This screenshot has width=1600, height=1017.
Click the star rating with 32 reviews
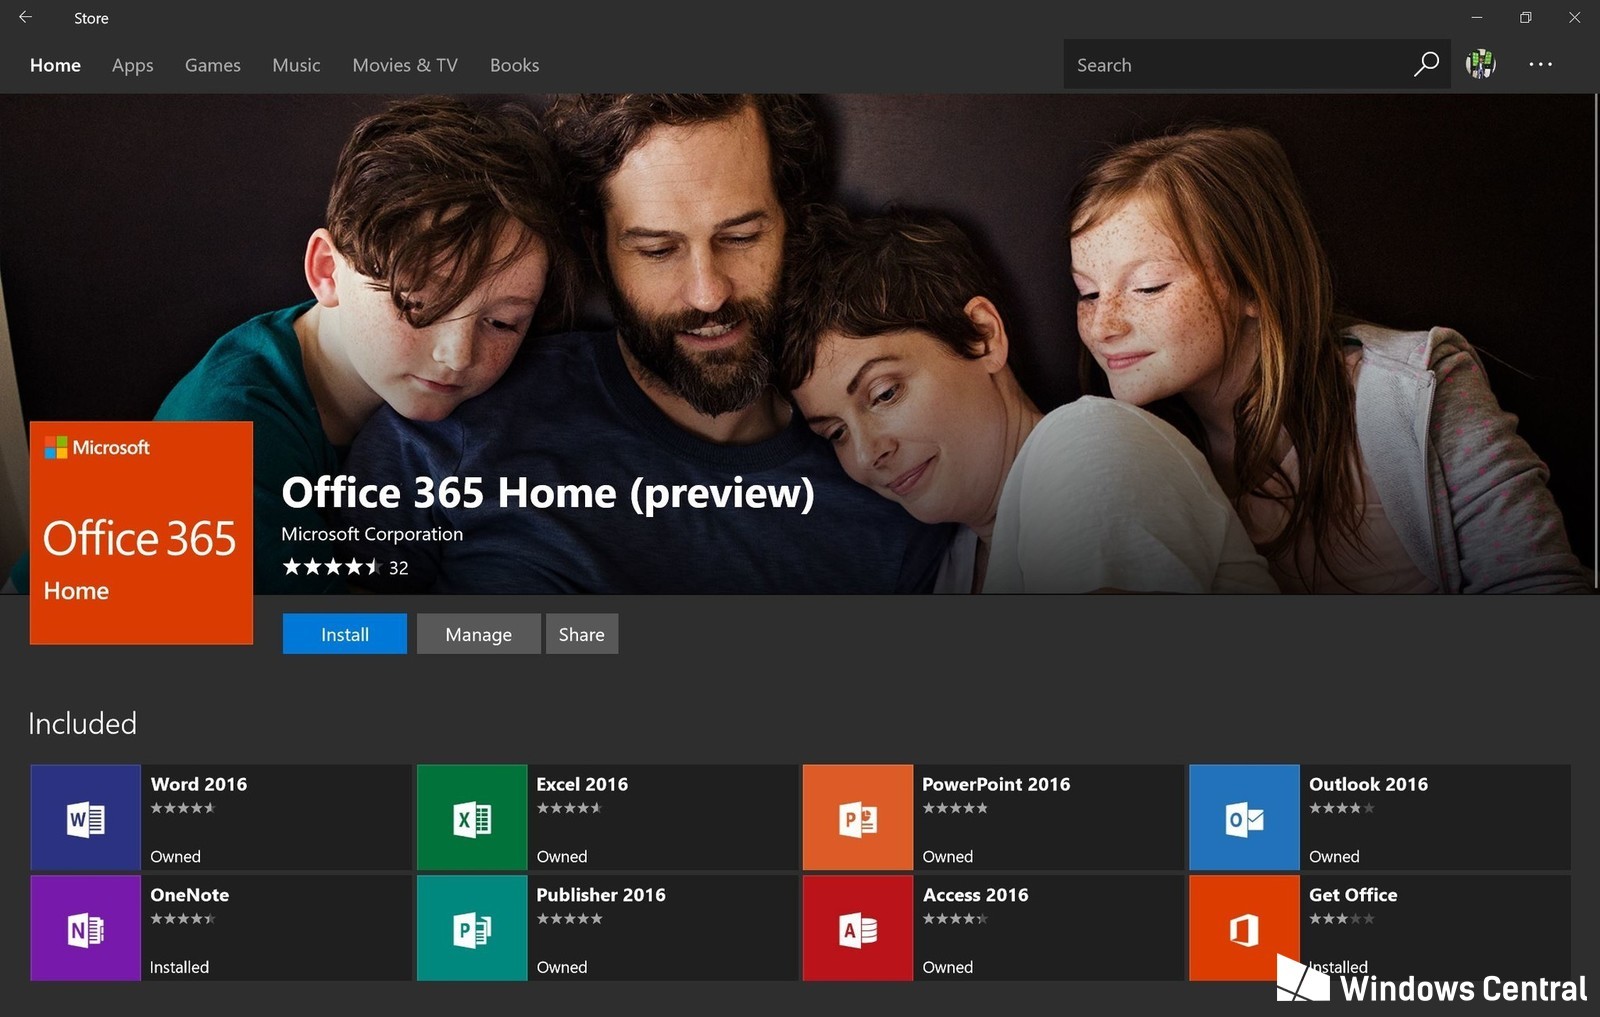[x=345, y=567]
